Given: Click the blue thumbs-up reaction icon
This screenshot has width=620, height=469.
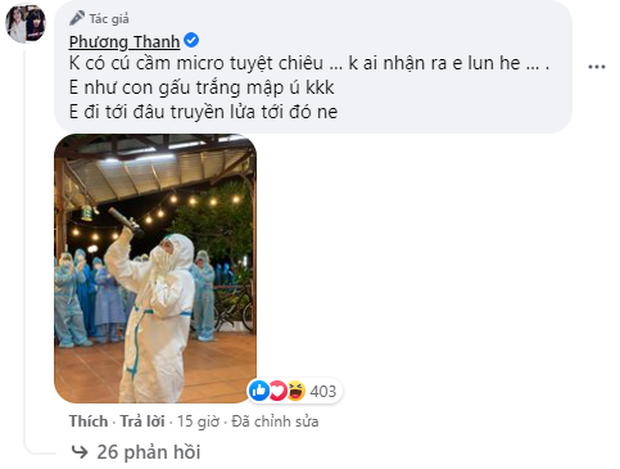Looking at the screenshot, I should click(x=259, y=391).
